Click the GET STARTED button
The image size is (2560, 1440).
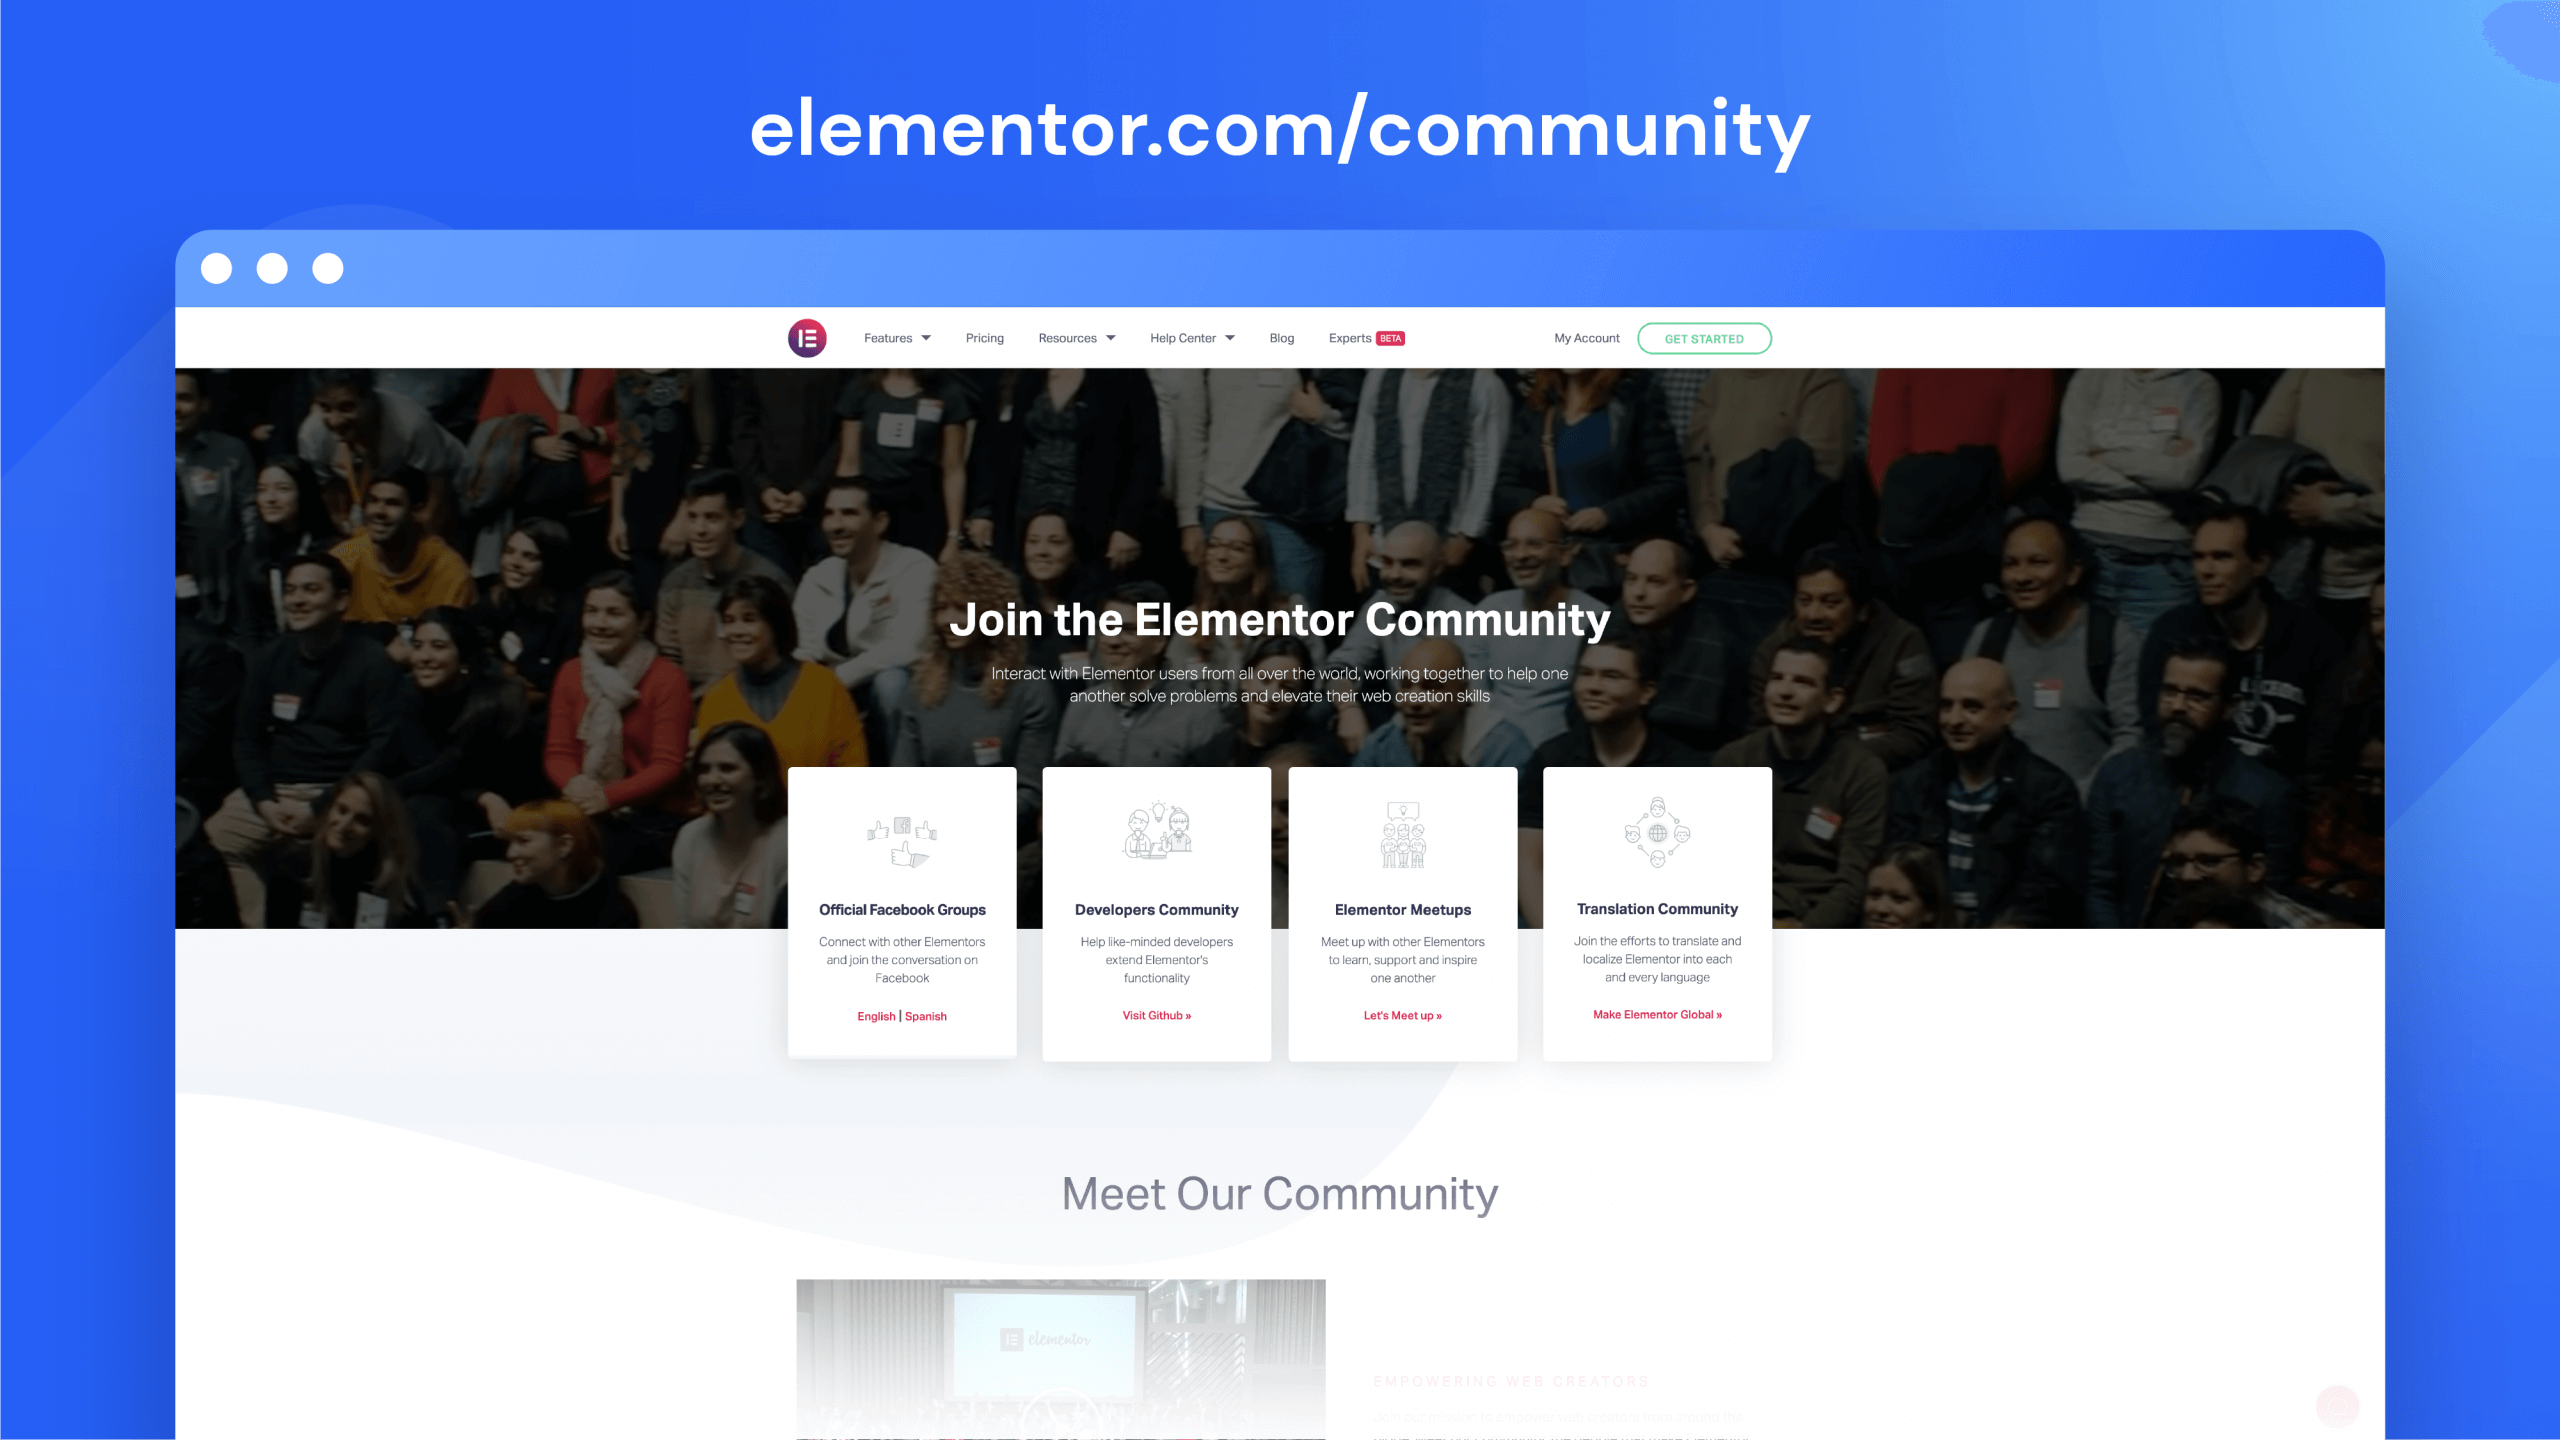coord(1702,338)
